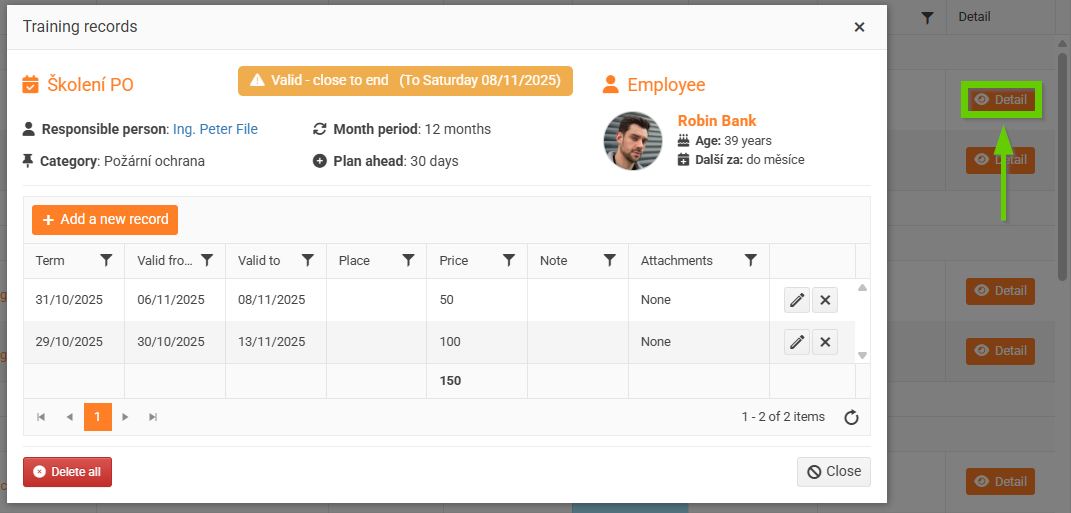Image resolution: width=1071 pixels, height=513 pixels.
Task: Open the Term column filter
Action: [x=106, y=260]
